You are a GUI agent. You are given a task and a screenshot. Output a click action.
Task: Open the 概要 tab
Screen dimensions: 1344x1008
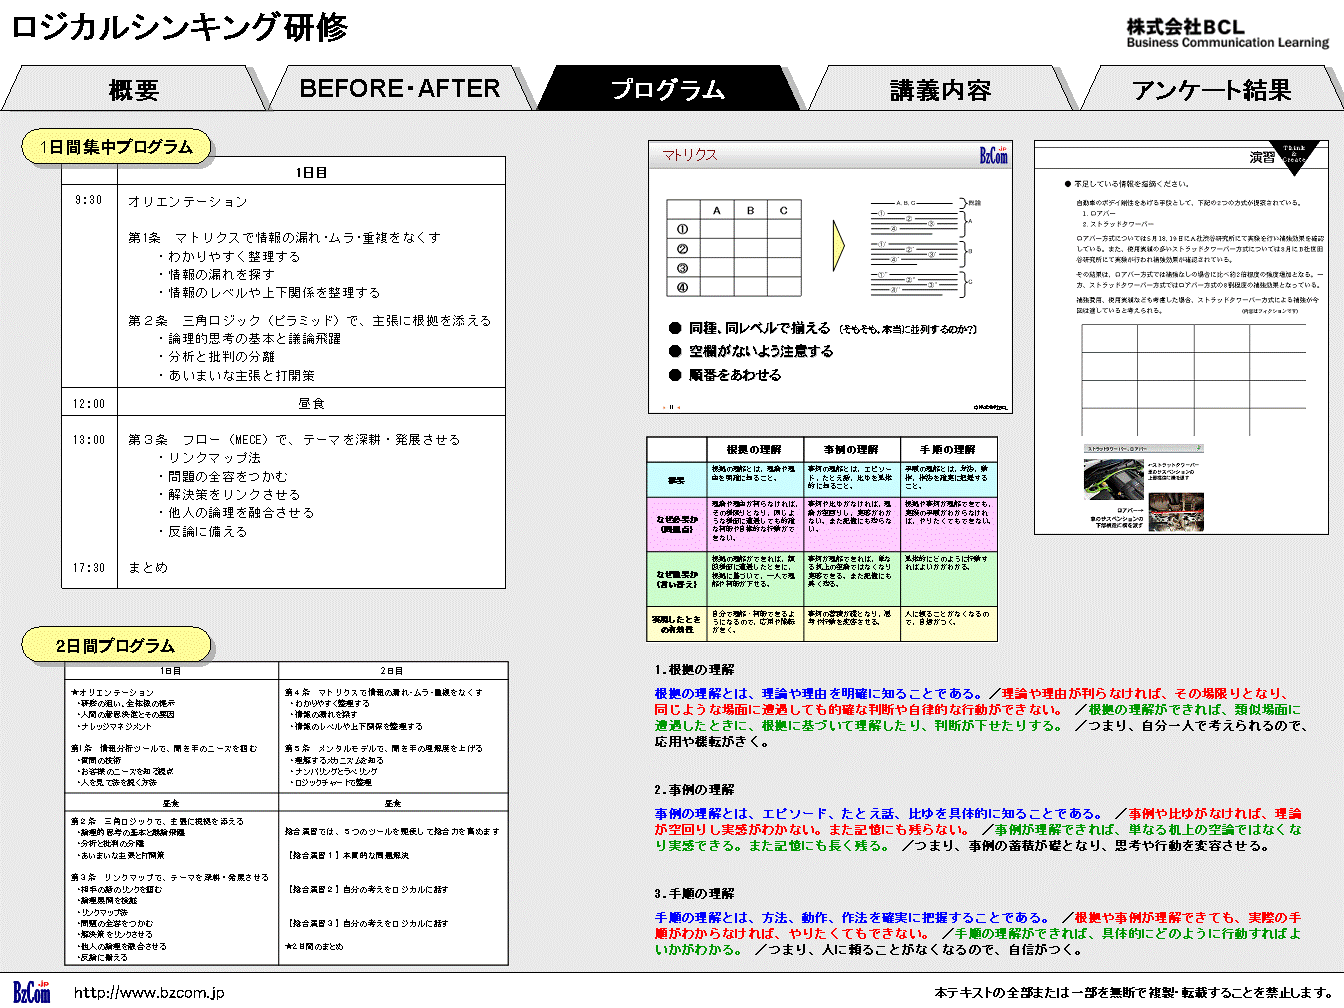pyautogui.click(x=134, y=89)
